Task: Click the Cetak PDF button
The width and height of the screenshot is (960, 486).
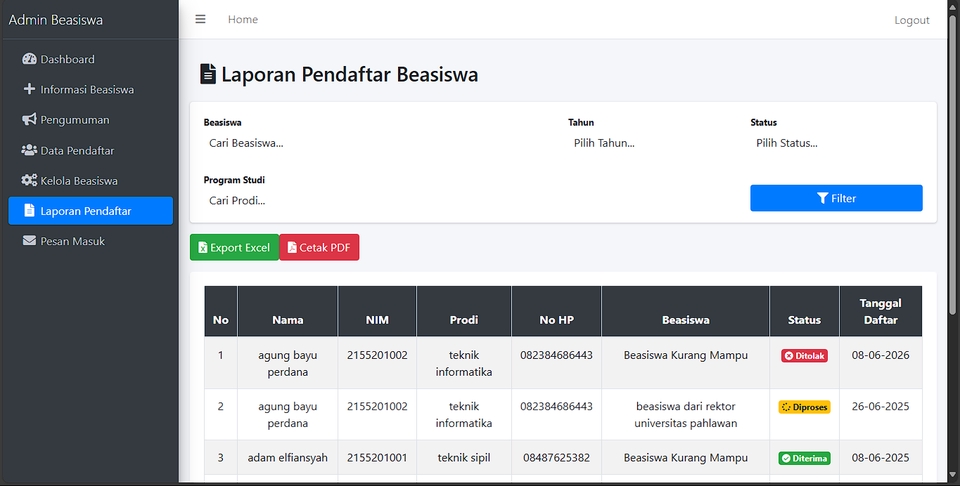Action: tap(319, 247)
